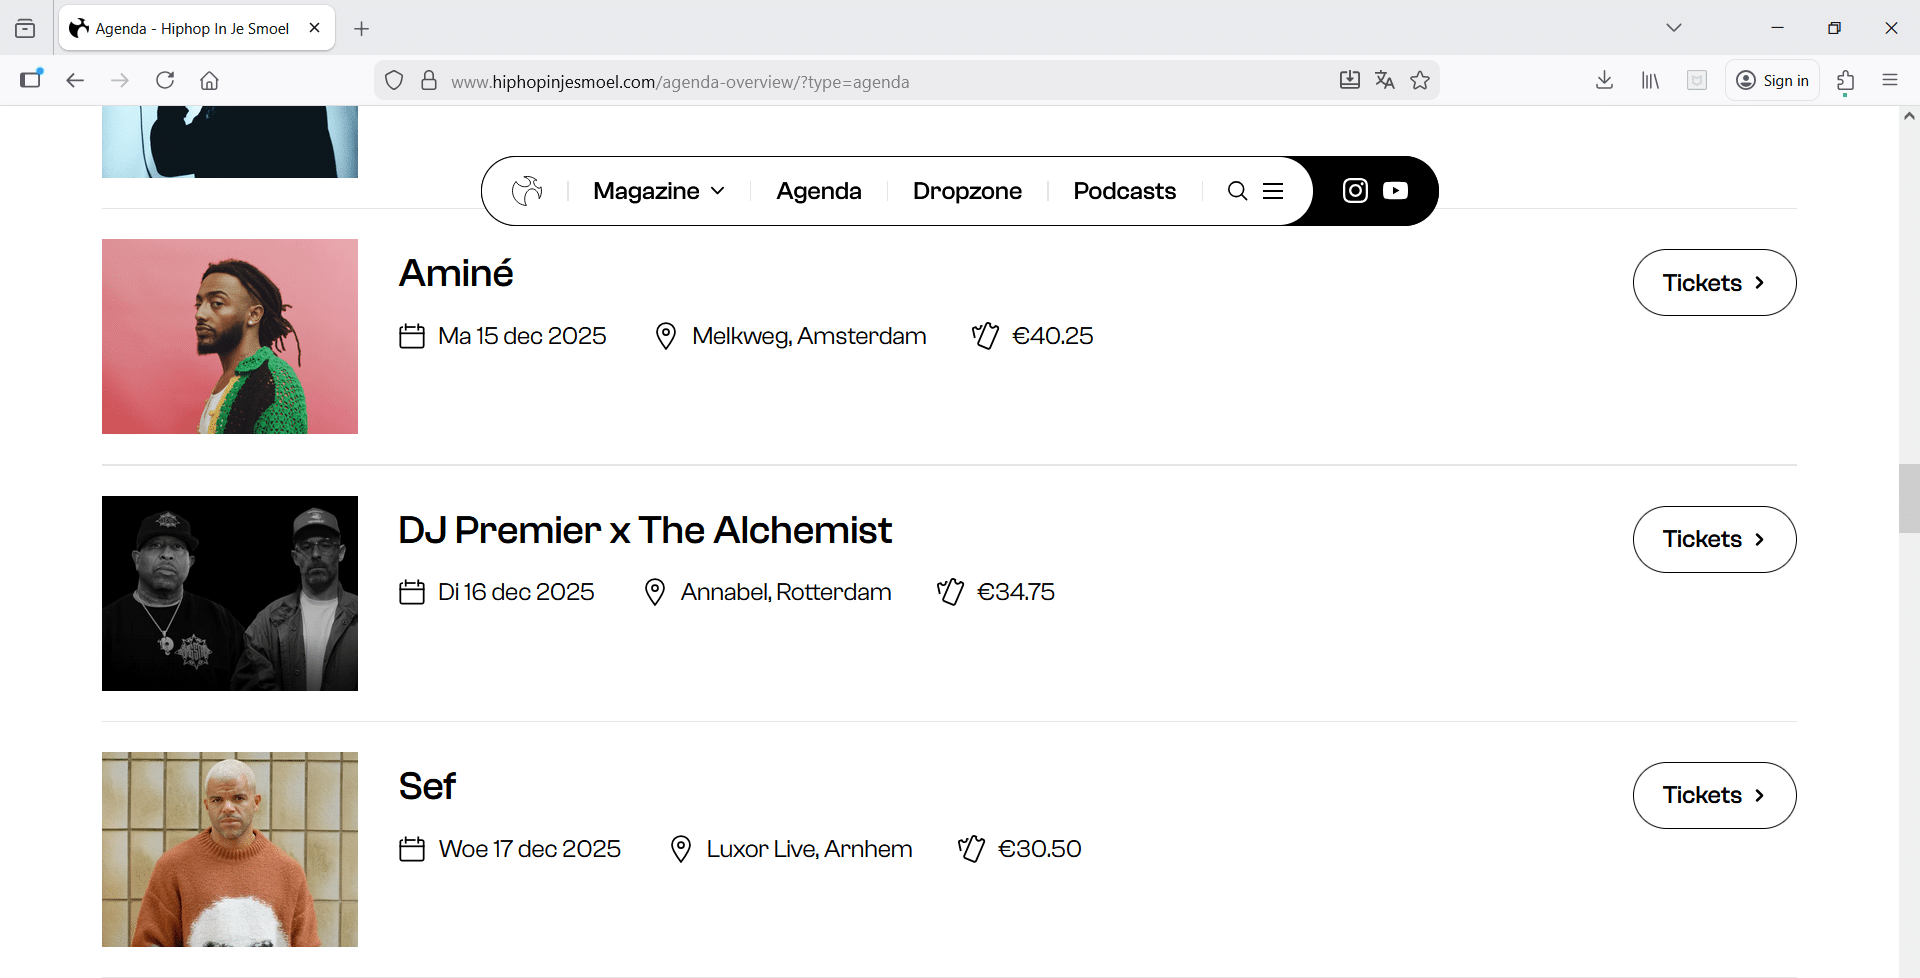Viewport: 1920px width, 978px height.
Task: Open the site search magnifier icon
Action: (x=1237, y=191)
